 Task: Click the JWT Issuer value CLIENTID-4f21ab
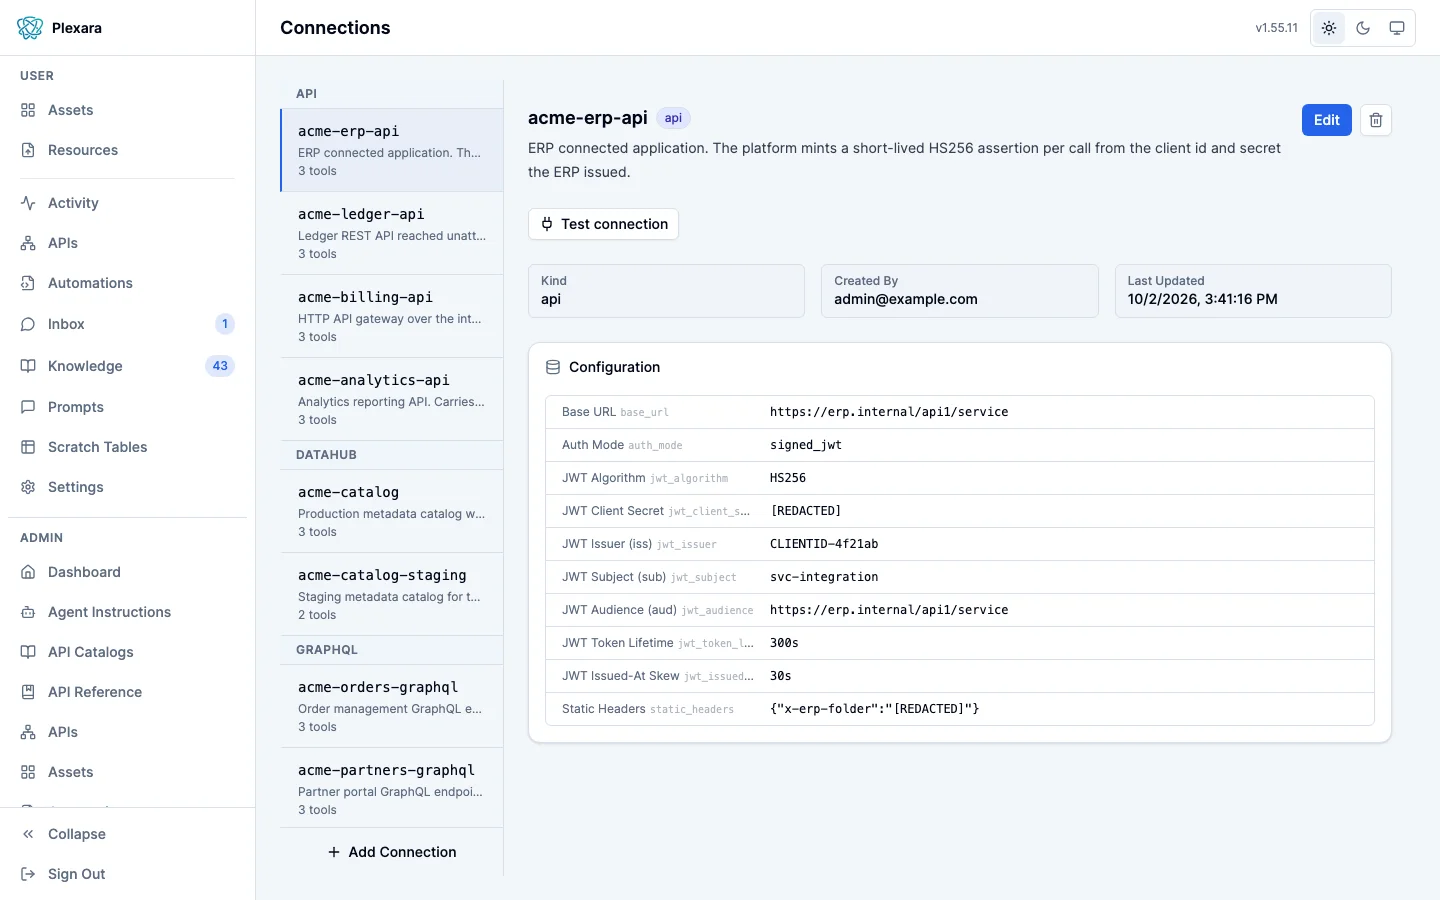coord(824,544)
